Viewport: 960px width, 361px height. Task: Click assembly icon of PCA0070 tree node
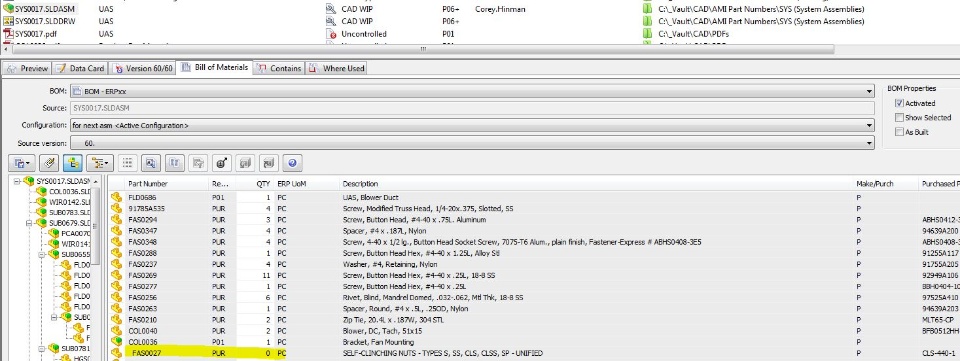[x=53, y=233]
